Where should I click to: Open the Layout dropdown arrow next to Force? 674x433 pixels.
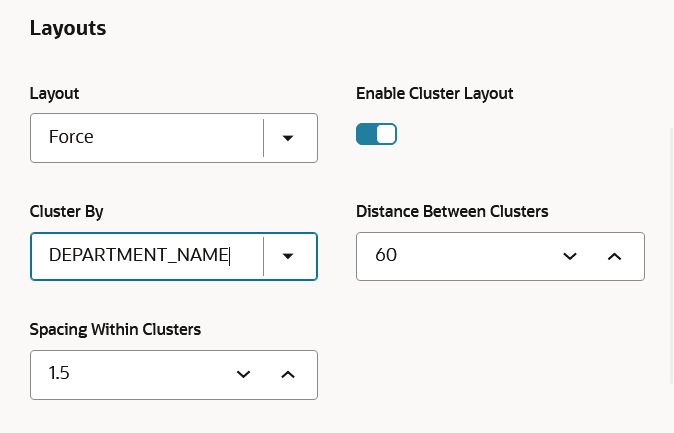288,138
